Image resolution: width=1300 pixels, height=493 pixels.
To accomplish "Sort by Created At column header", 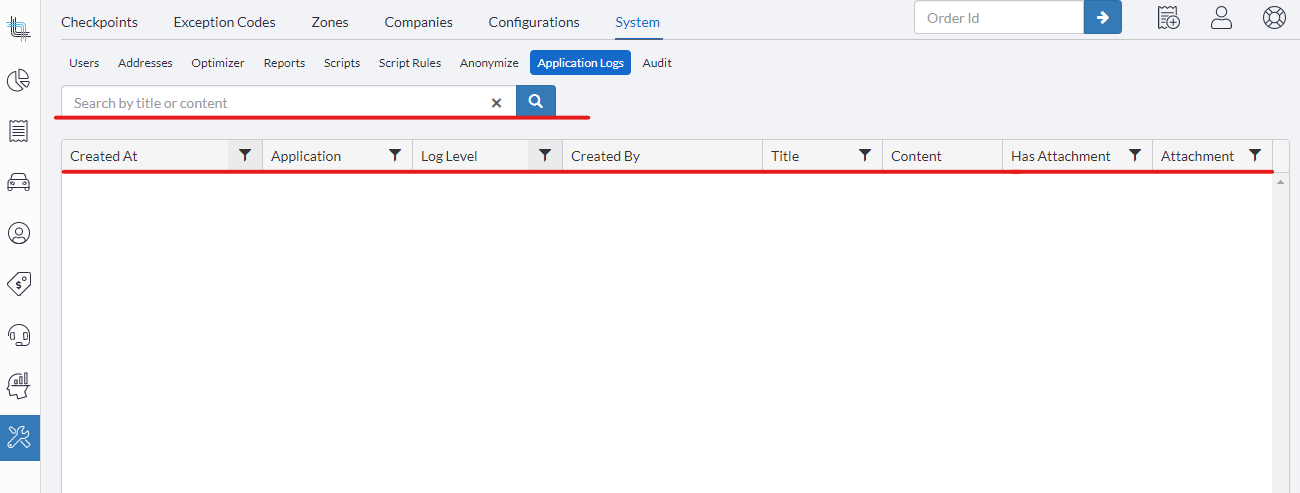I will click(104, 156).
